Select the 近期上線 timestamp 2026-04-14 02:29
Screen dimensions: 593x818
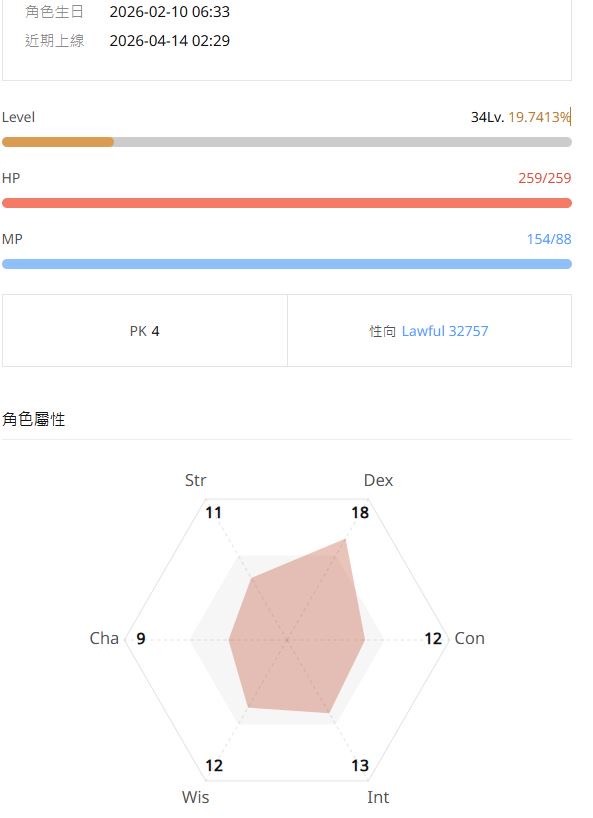click(x=170, y=41)
